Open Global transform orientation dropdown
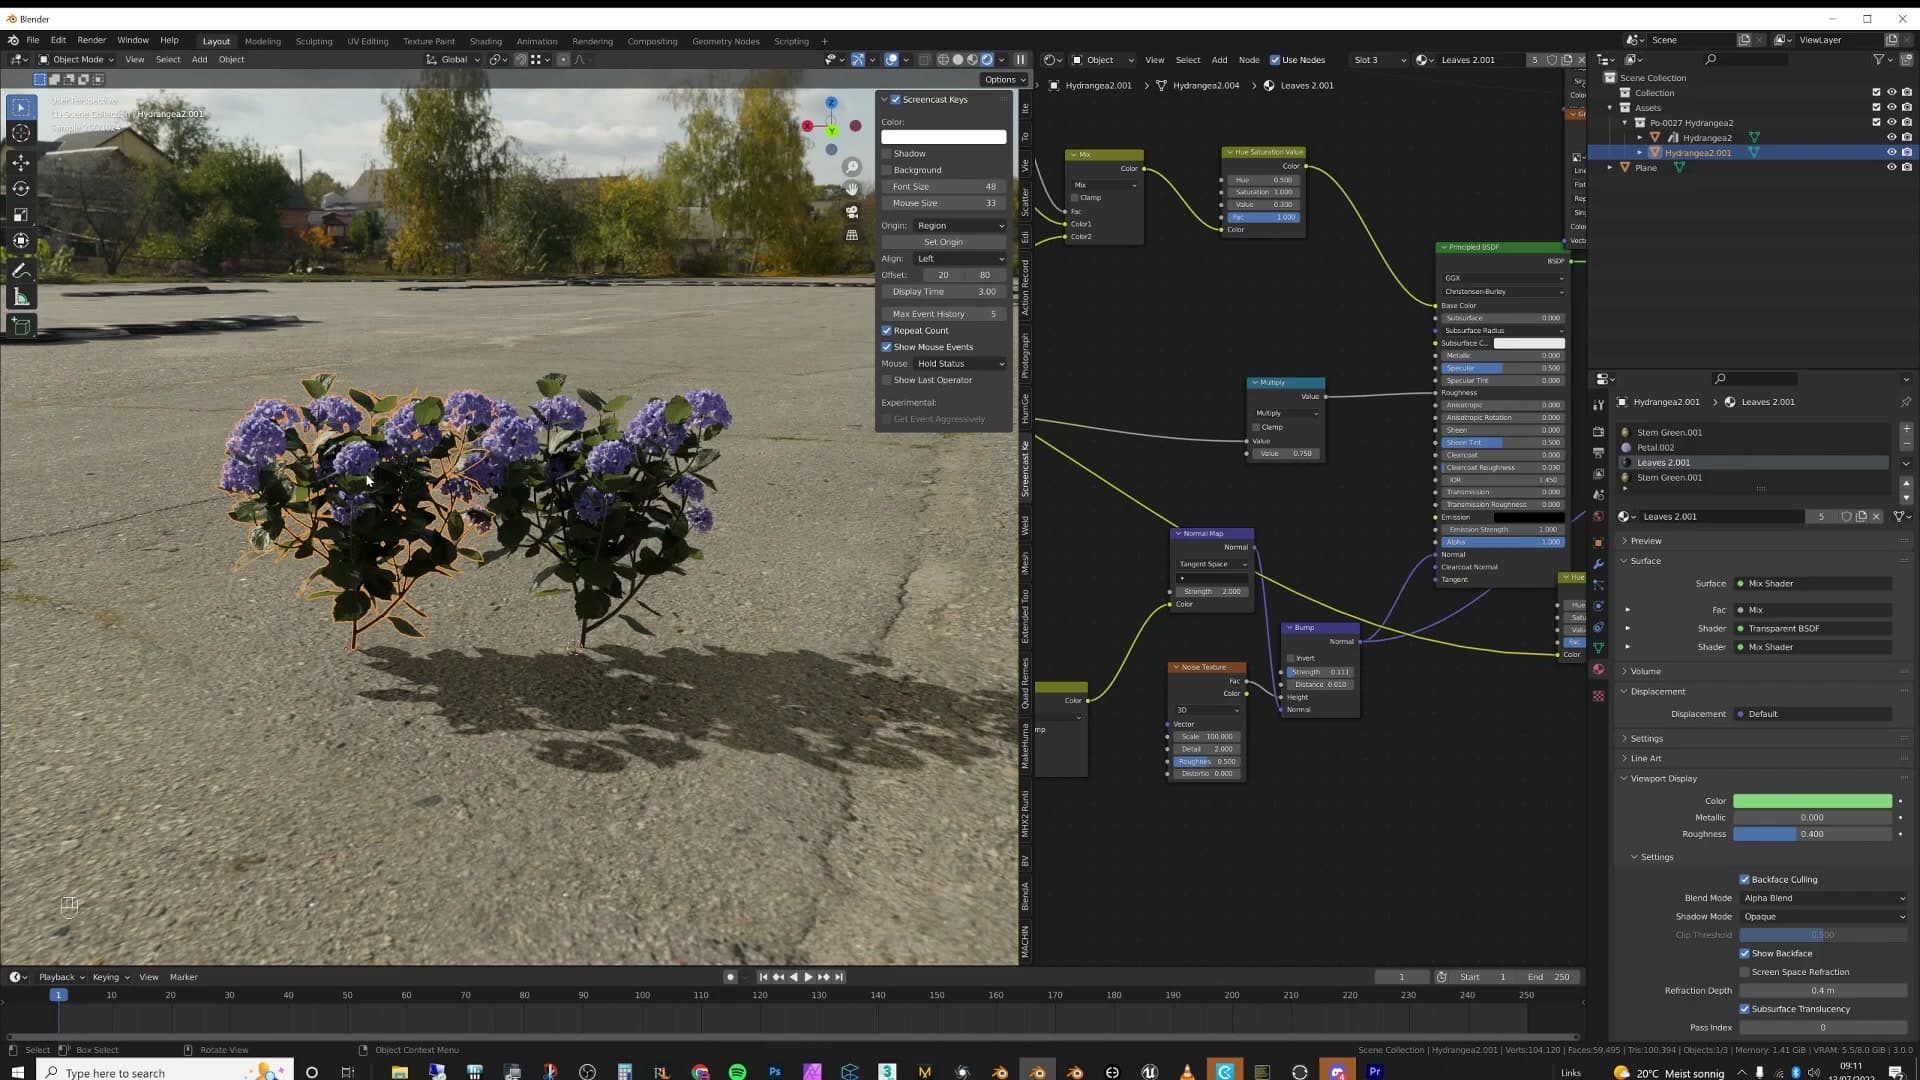Screen dimensions: 1920x1080 (x=453, y=60)
